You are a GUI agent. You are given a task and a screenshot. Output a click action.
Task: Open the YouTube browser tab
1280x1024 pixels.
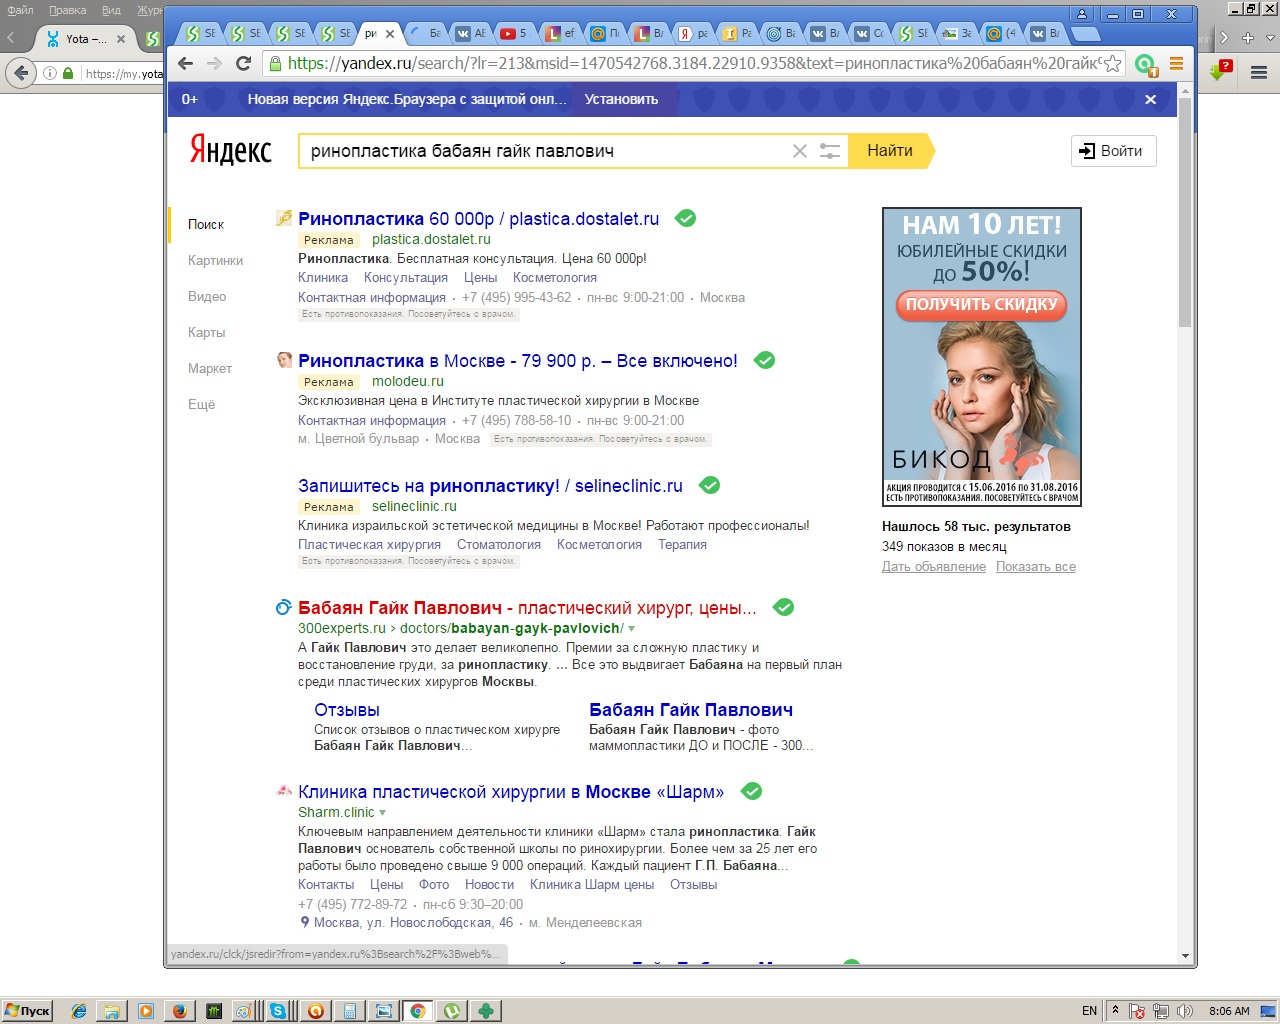(x=512, y=33)
